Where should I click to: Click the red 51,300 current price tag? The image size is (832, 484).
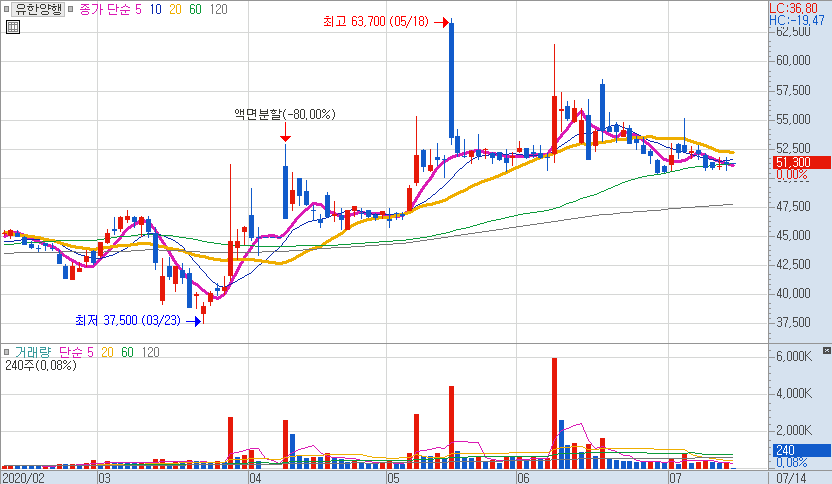pos(802,162)
